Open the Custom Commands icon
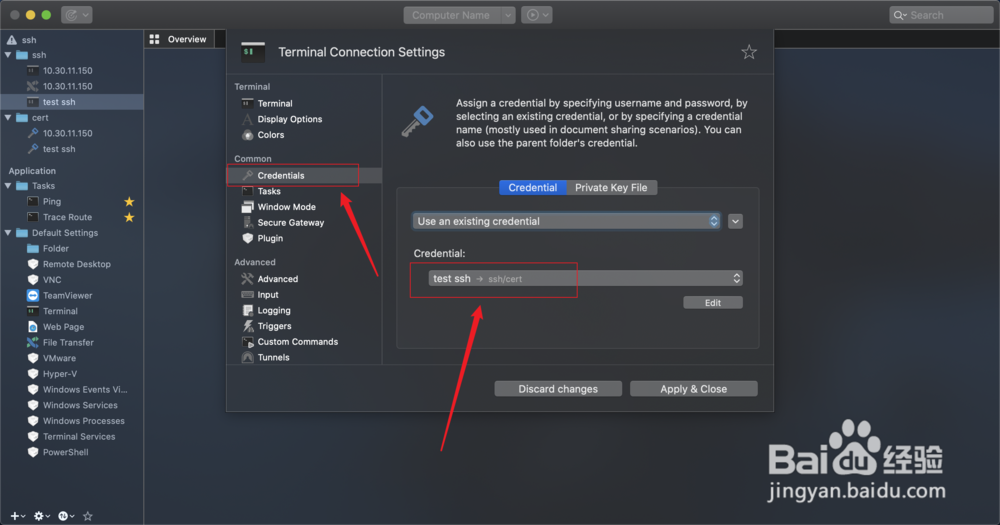Image resolution: width=1000 pixels, height=525 pixels. (x=247, y=342)
